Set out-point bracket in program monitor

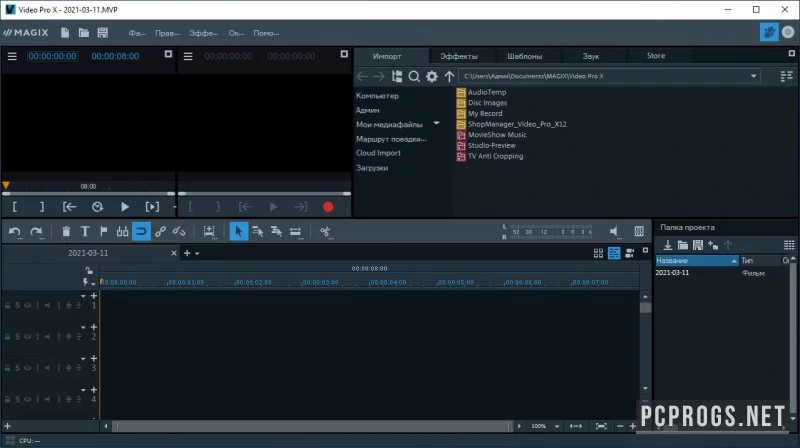click(x=42, y=207)
